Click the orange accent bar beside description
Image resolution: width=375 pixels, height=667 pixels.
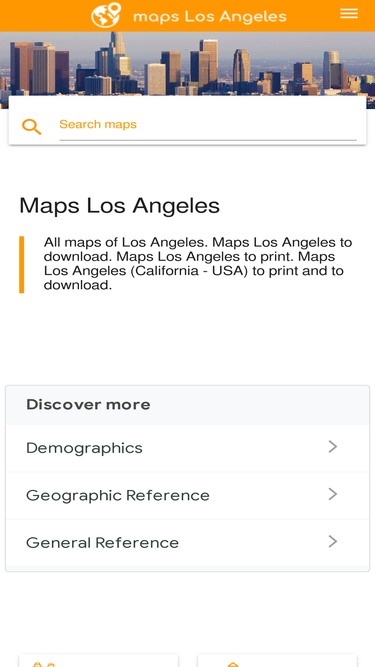[x=22, y=265]
